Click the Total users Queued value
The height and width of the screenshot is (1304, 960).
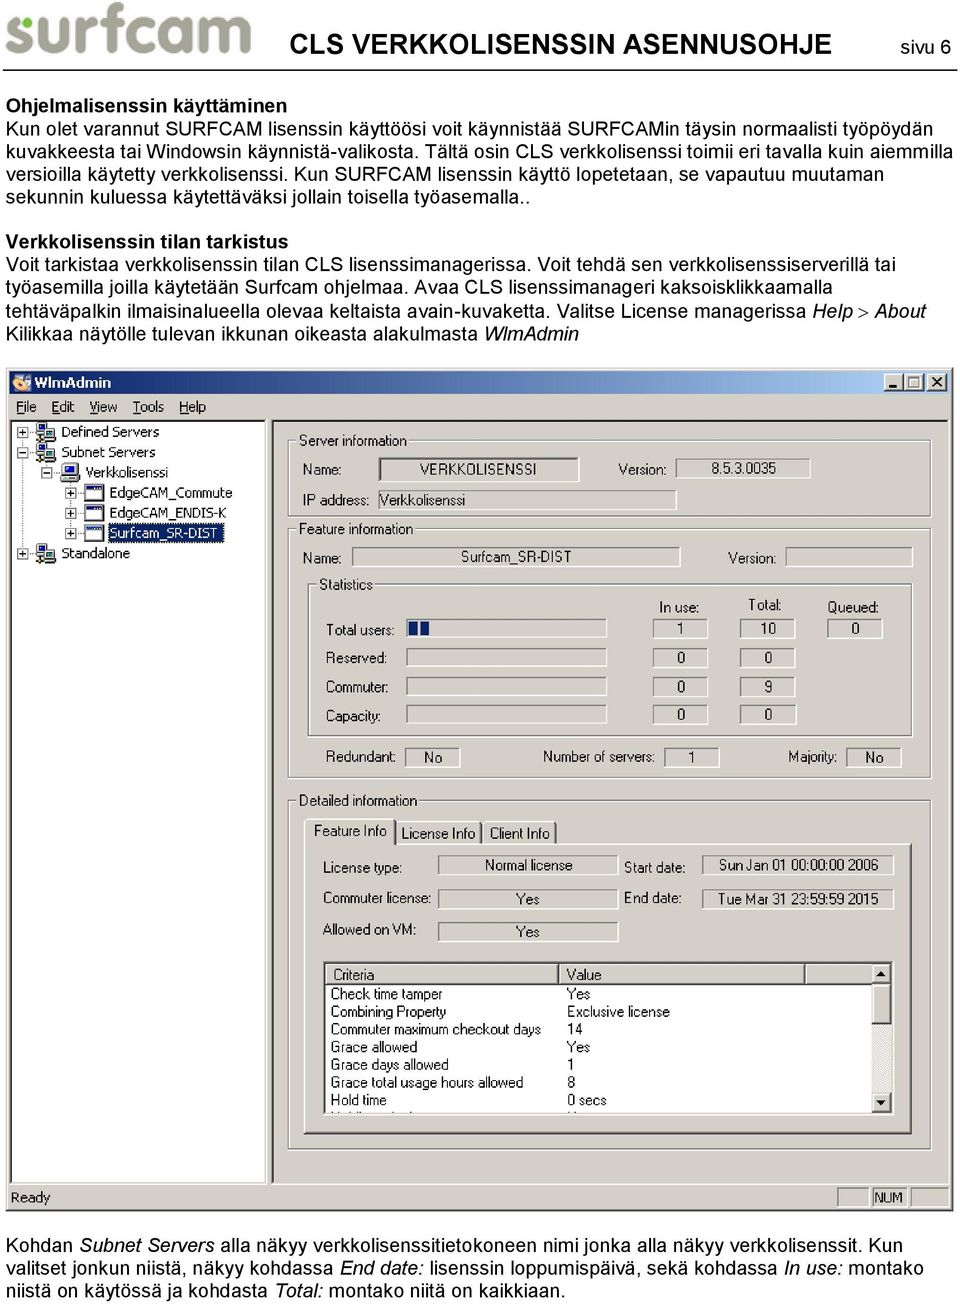pos(855,628)
